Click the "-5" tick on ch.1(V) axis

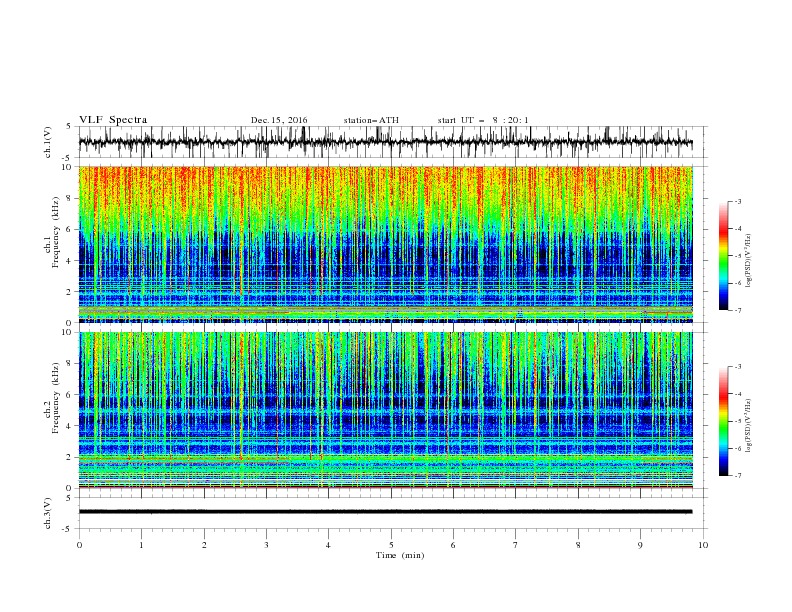pyautogui.click(x=68, y=158)
